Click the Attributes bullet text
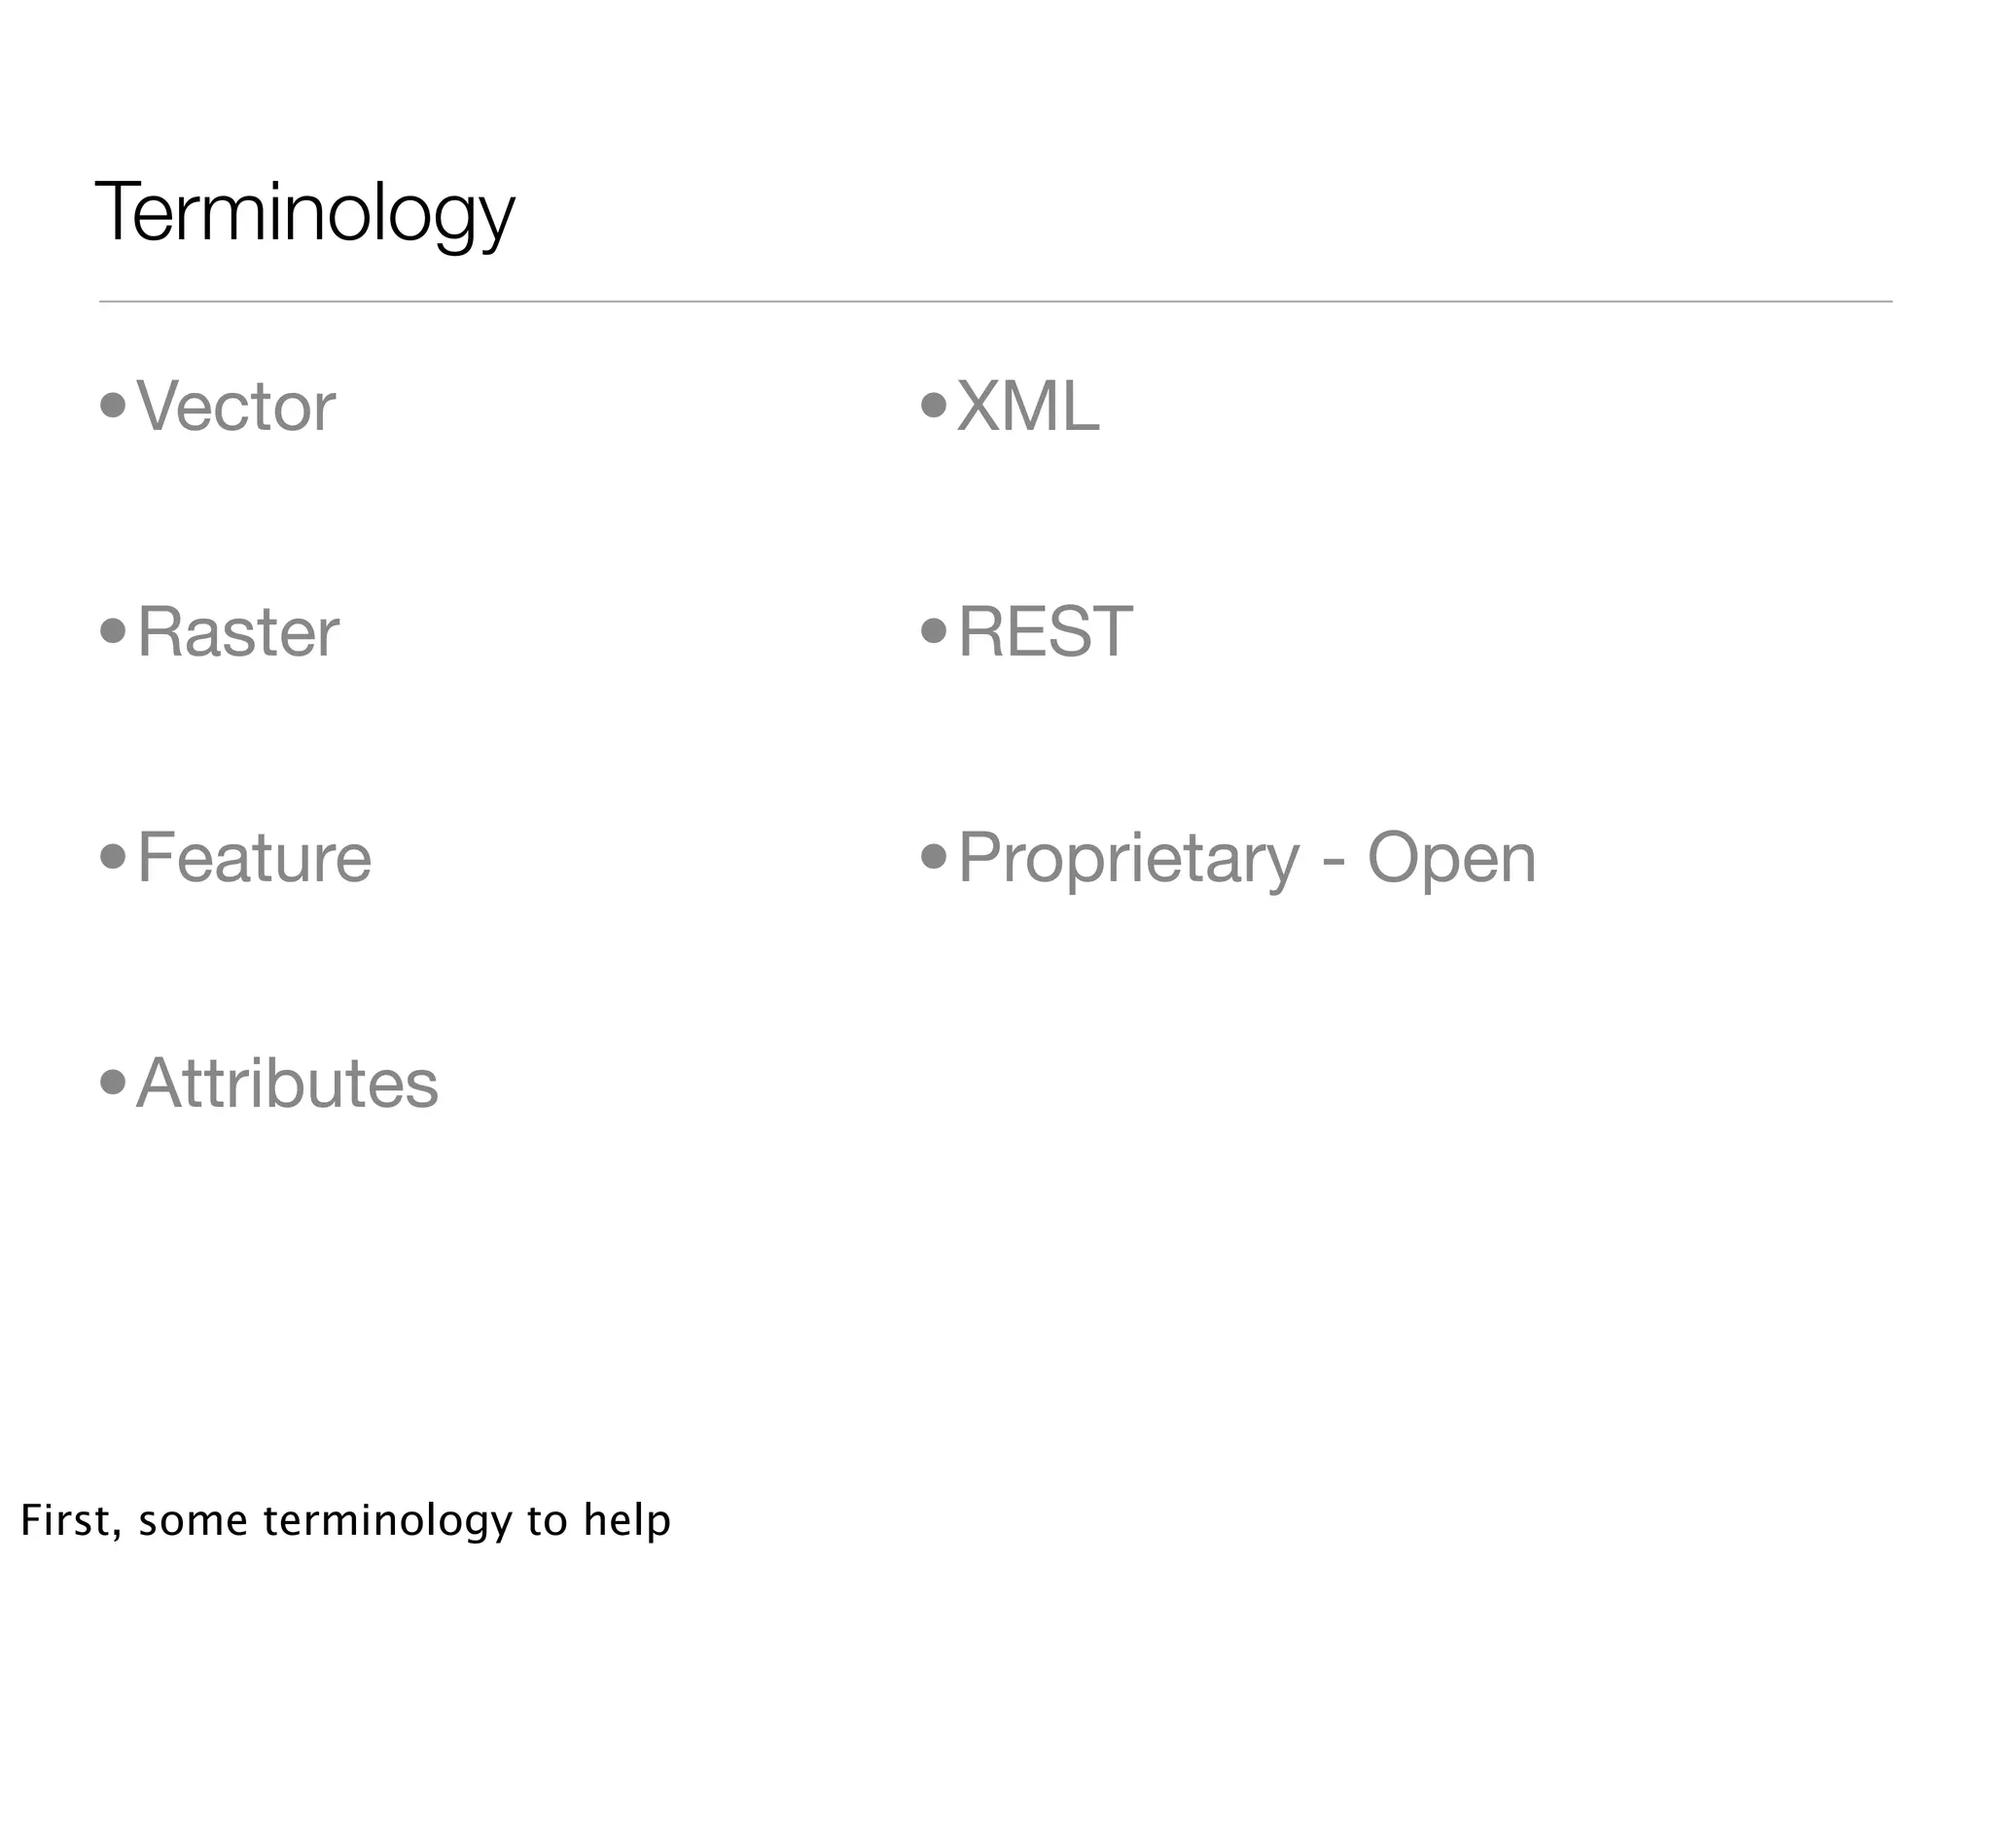This screenshot has width=1992, height=1848. (287, 1083)
